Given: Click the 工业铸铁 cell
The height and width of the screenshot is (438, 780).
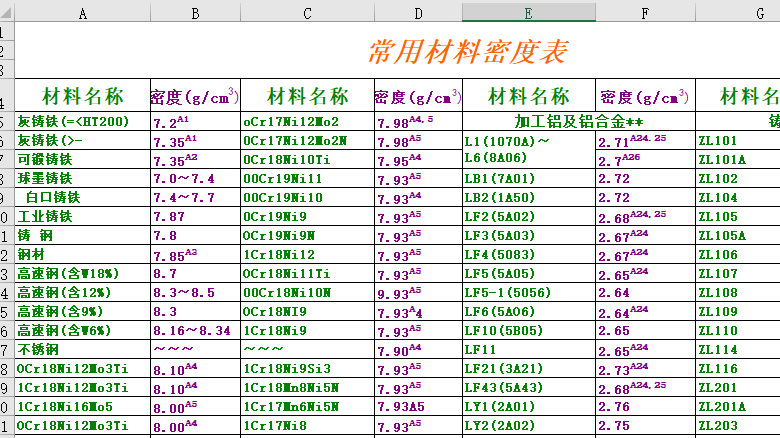Looking at the screenshot, I should pyautogui.click(x=83, y=217).
